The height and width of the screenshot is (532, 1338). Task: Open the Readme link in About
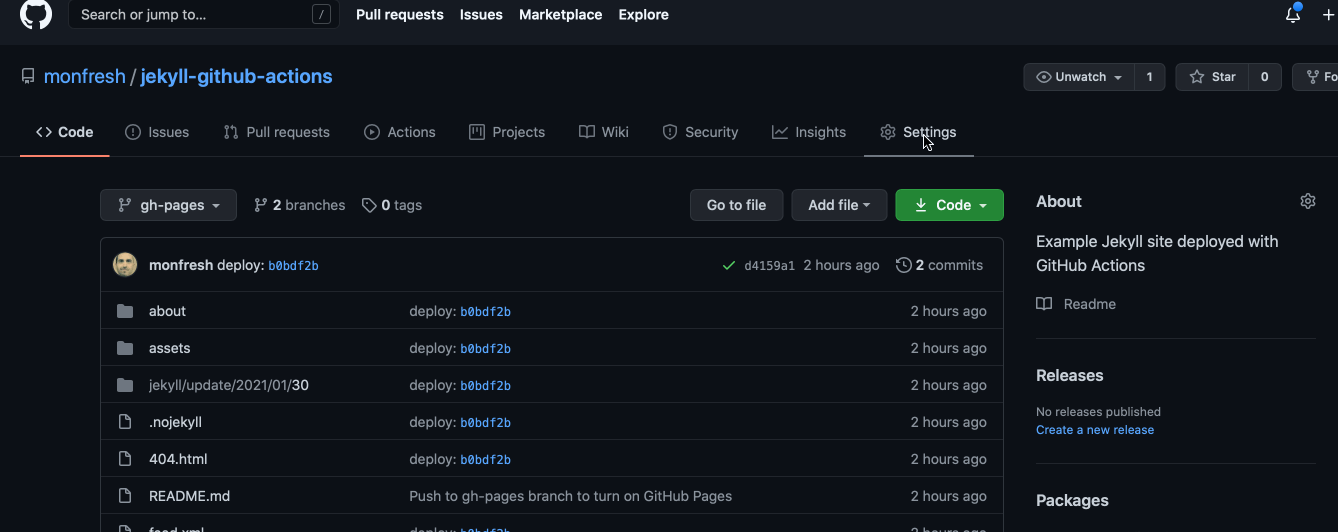[x=1089, y=304]
